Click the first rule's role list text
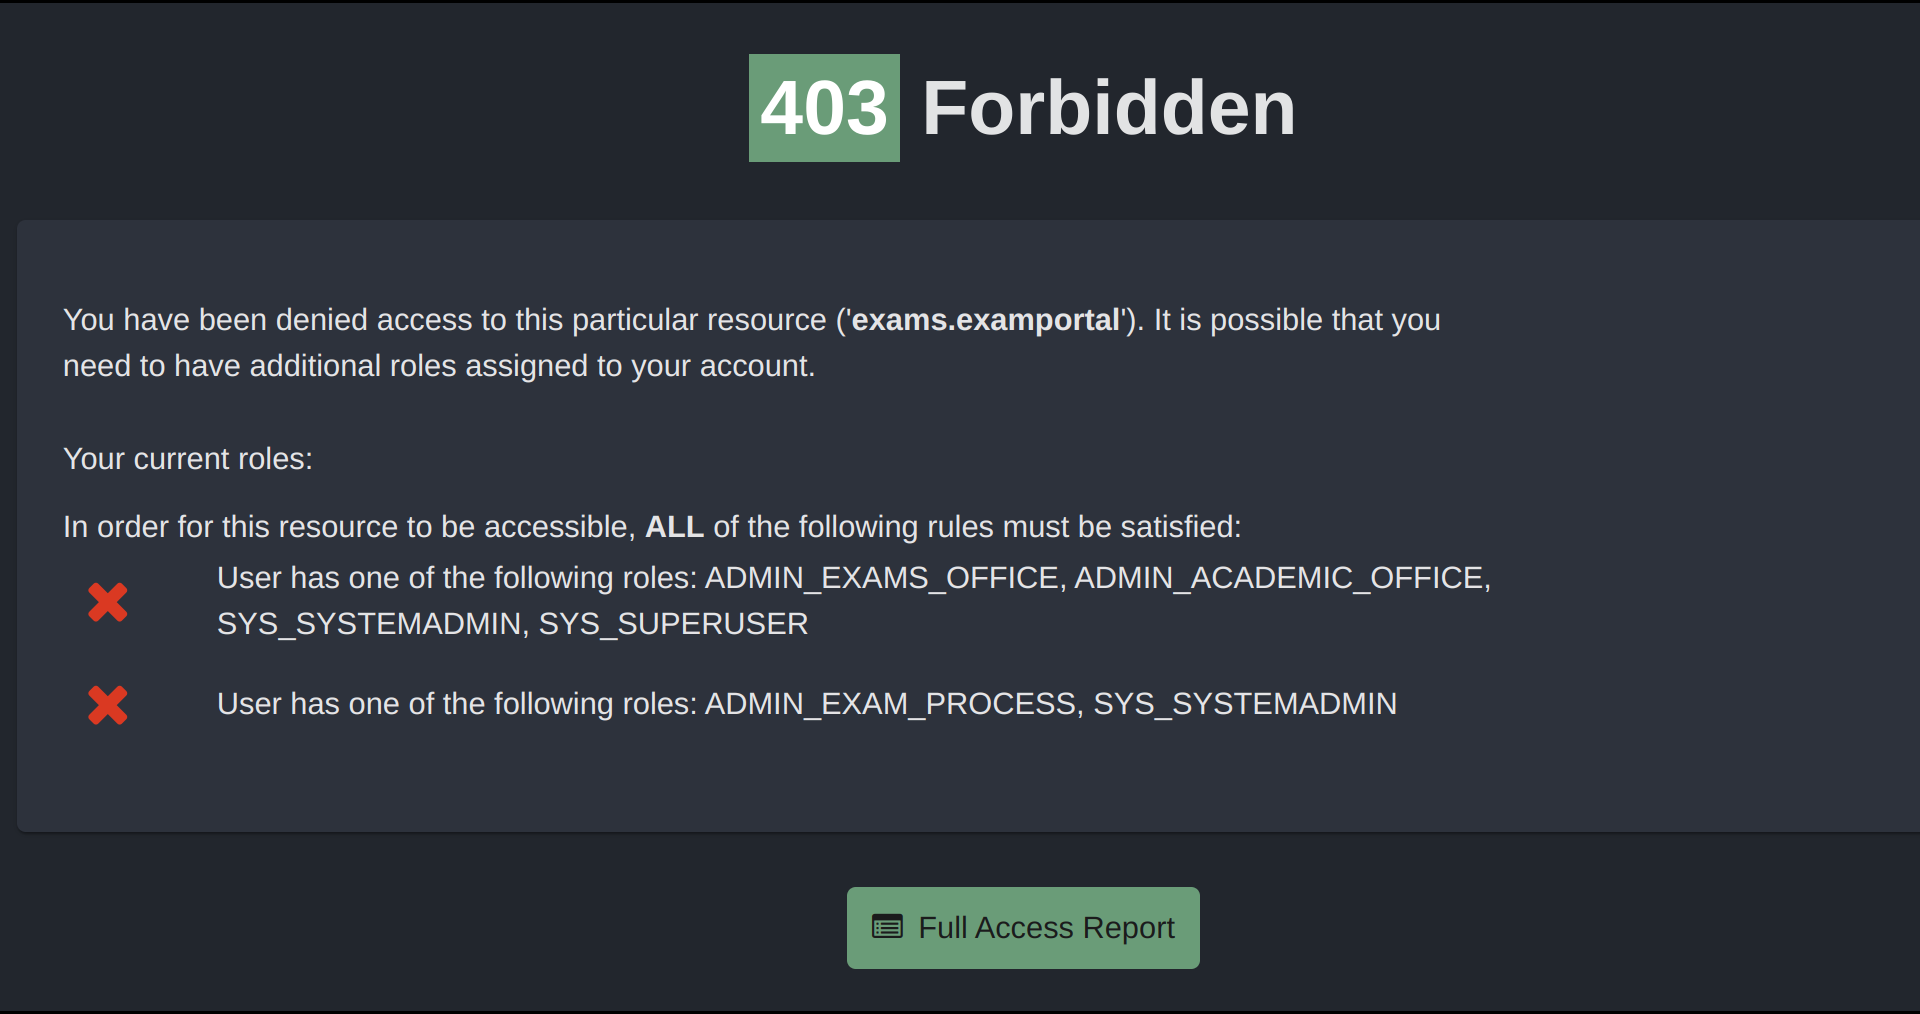 (x=853, y=600)
